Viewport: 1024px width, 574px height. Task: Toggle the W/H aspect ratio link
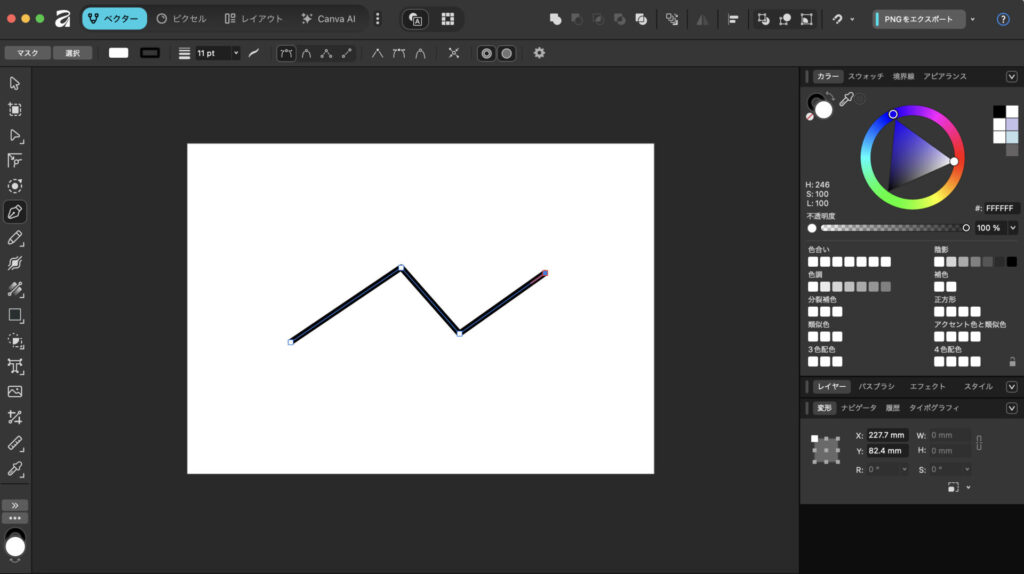coord(979,442)
